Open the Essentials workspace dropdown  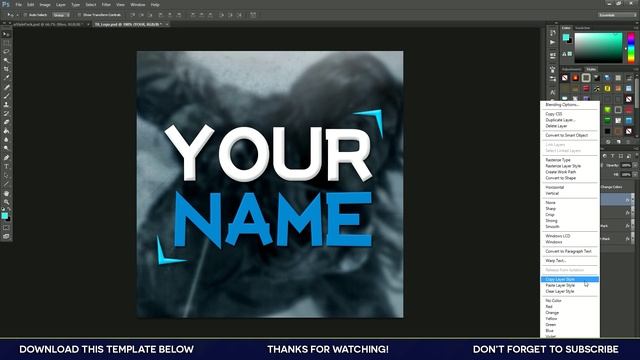coord(618,15)
